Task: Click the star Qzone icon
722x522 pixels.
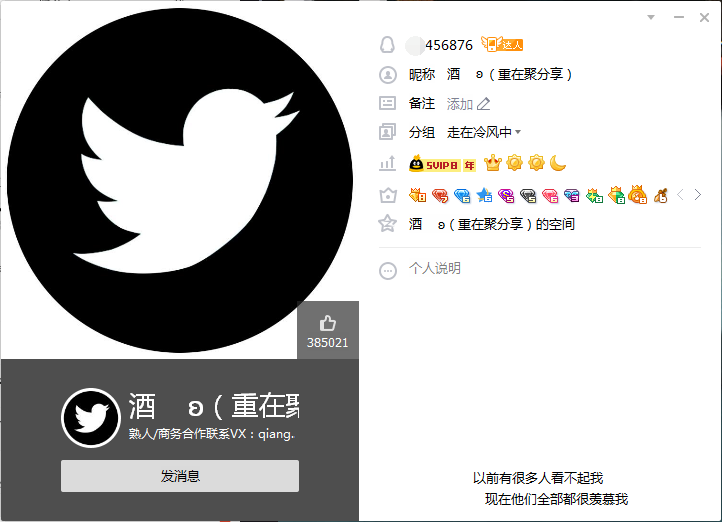Action: [387, 224]
